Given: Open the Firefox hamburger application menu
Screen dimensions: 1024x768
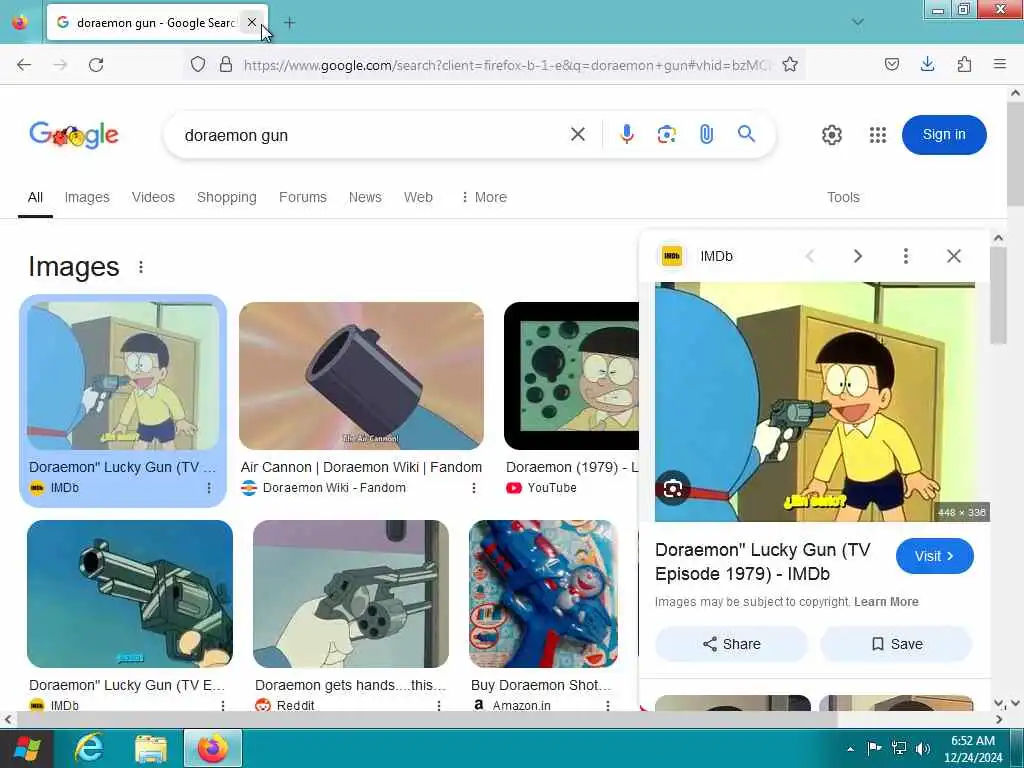Looking at the screenshot, I should pos(1000,64).
